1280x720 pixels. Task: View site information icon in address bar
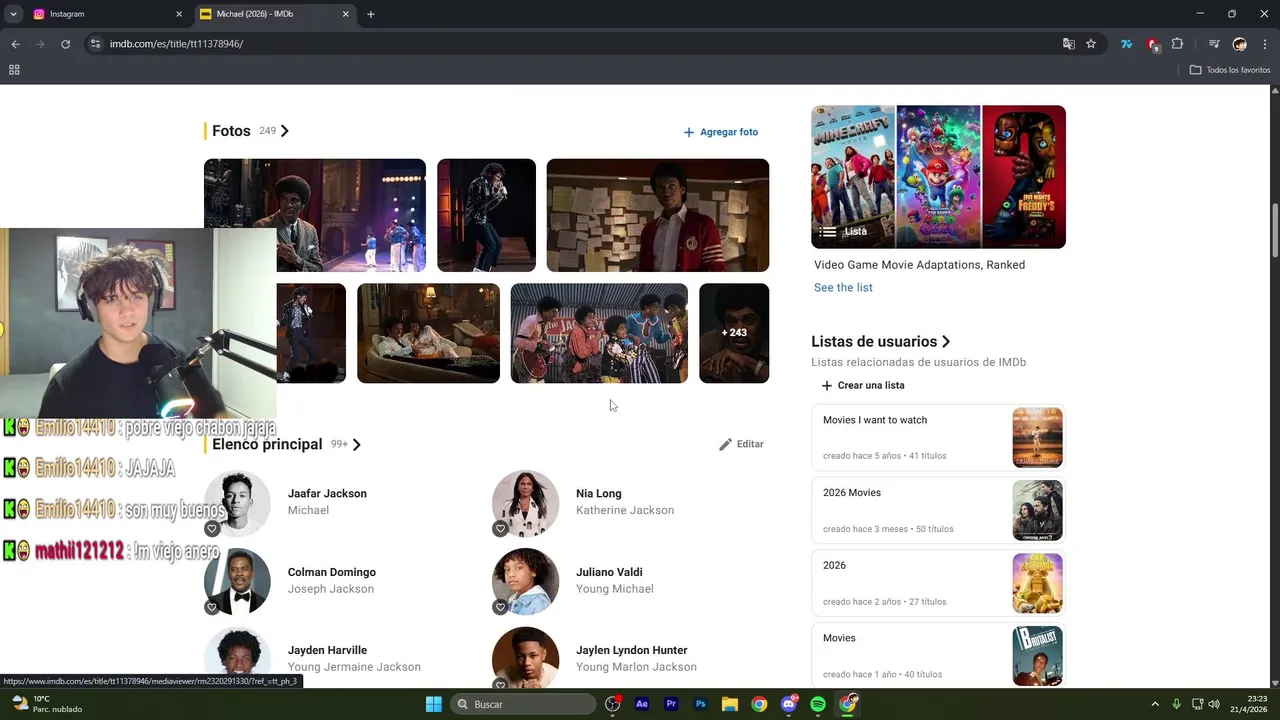(95, 44)
